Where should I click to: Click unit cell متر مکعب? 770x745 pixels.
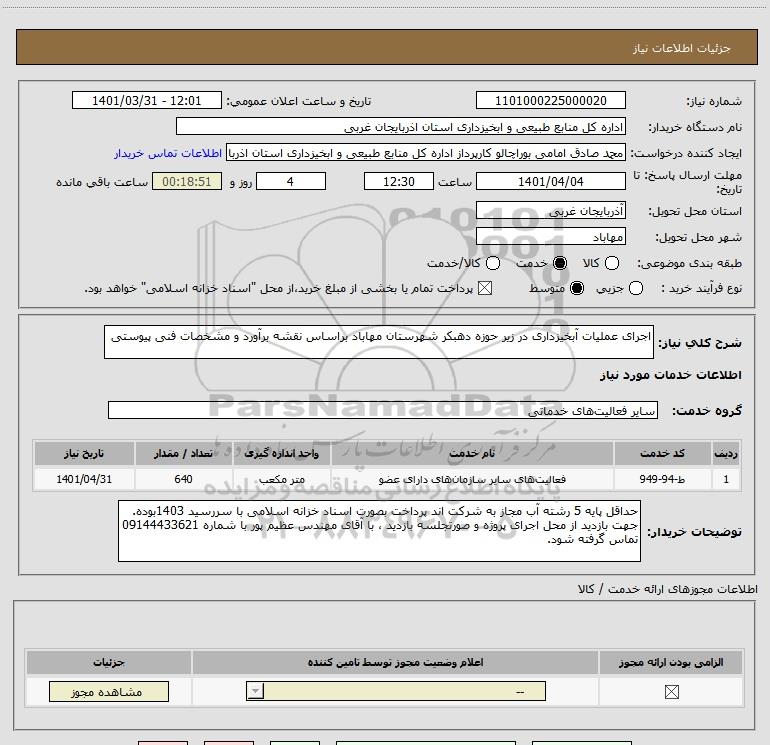281,479
